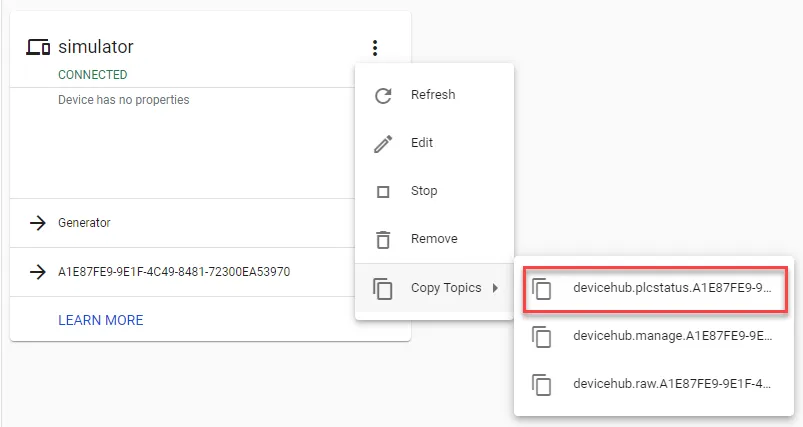803x427 pixels.
Task: Click the Edit pencil icon
Action: (x=383, y=144)
